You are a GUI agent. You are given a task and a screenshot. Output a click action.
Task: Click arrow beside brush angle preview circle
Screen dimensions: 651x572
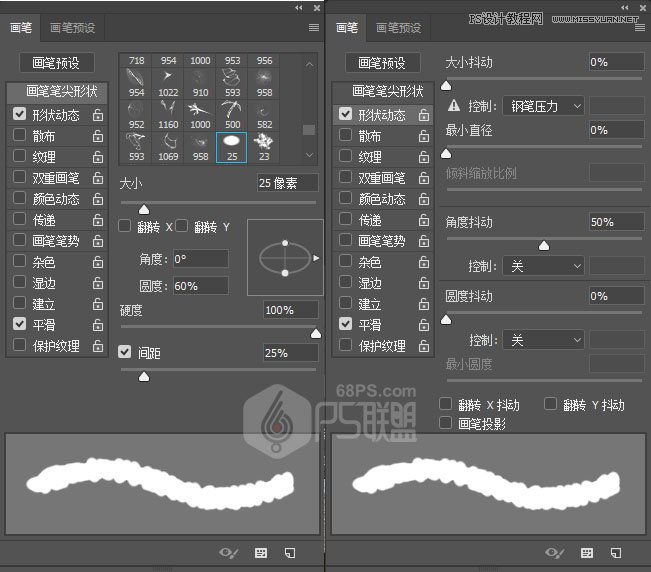point(316,258)
